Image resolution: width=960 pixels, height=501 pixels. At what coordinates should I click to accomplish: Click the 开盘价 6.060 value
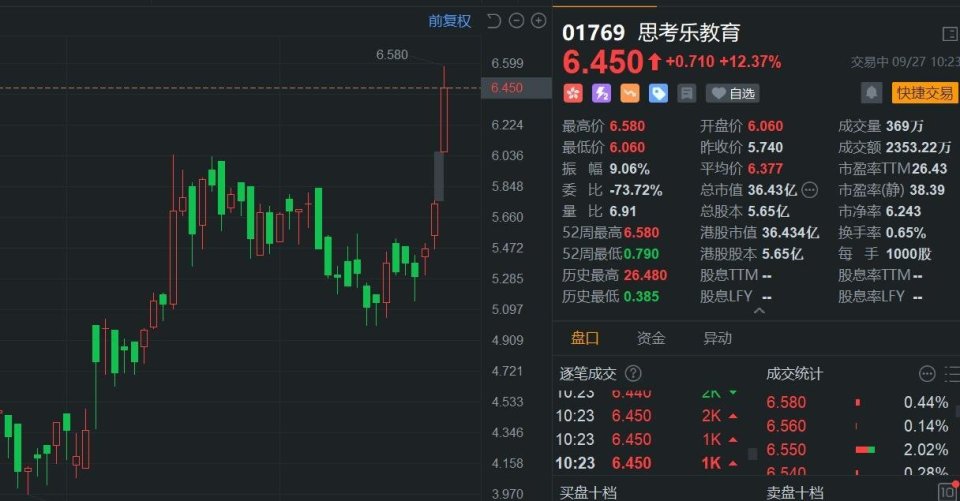[x=765, y=126]
